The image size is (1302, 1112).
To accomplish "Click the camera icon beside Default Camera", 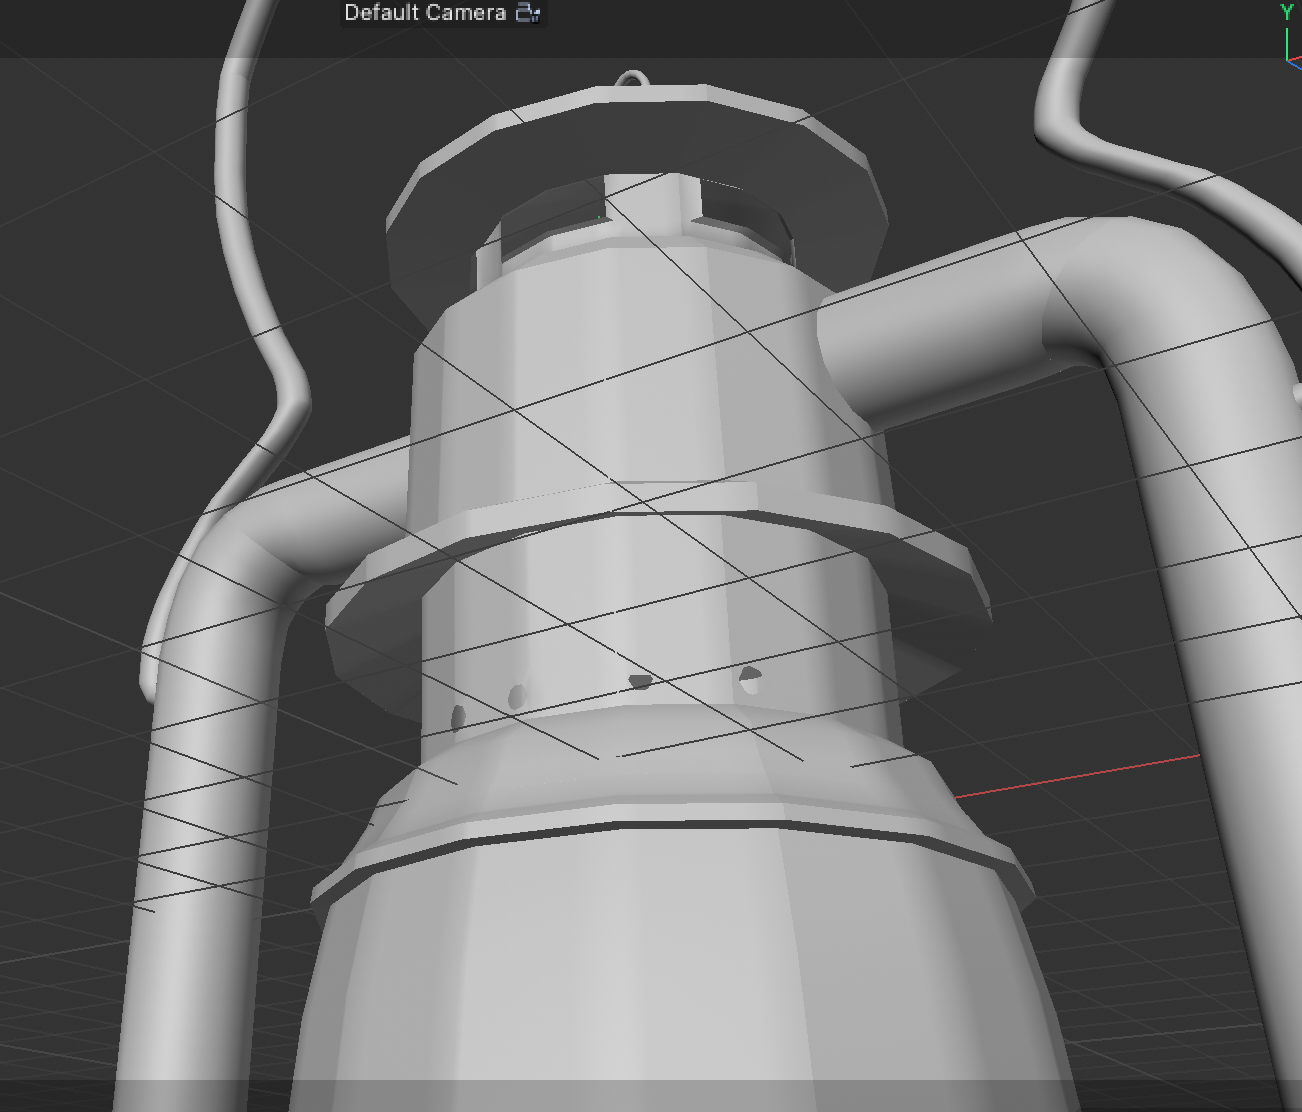I will click(x=528, y=13).
